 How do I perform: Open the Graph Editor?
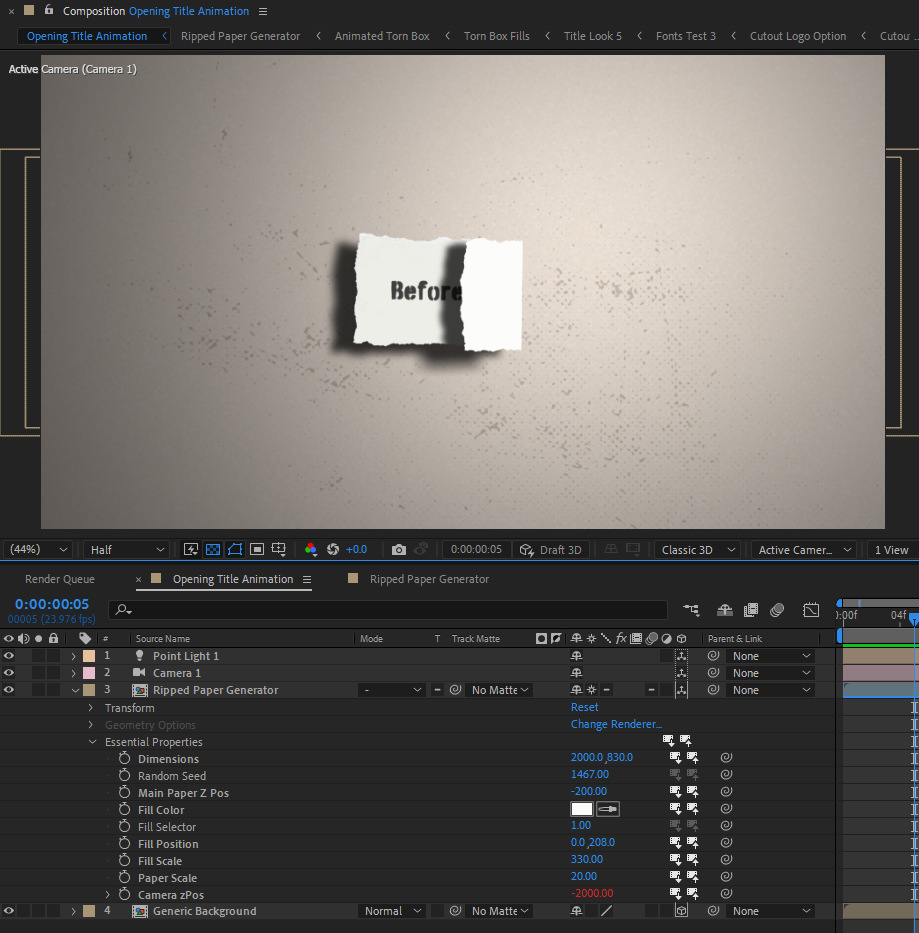pyautogui.click(x=811, y=609)
